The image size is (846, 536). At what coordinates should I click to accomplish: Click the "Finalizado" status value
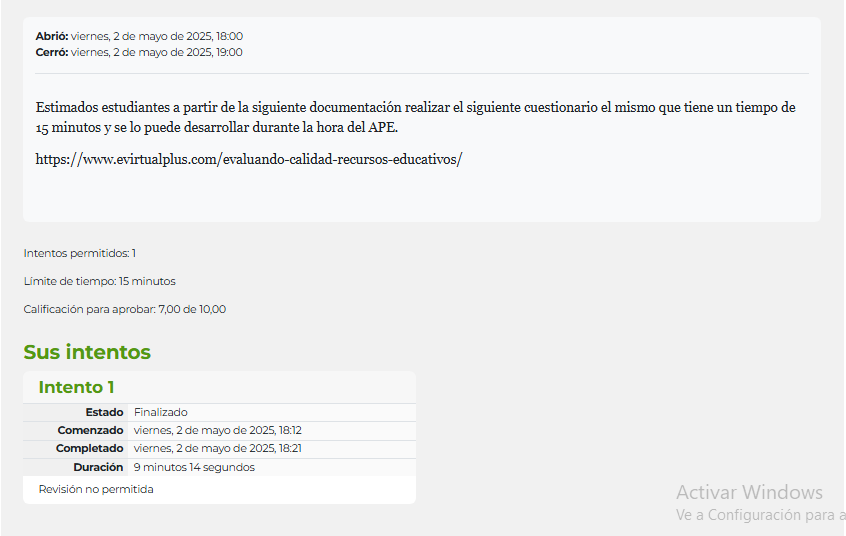tap(161, 412)
